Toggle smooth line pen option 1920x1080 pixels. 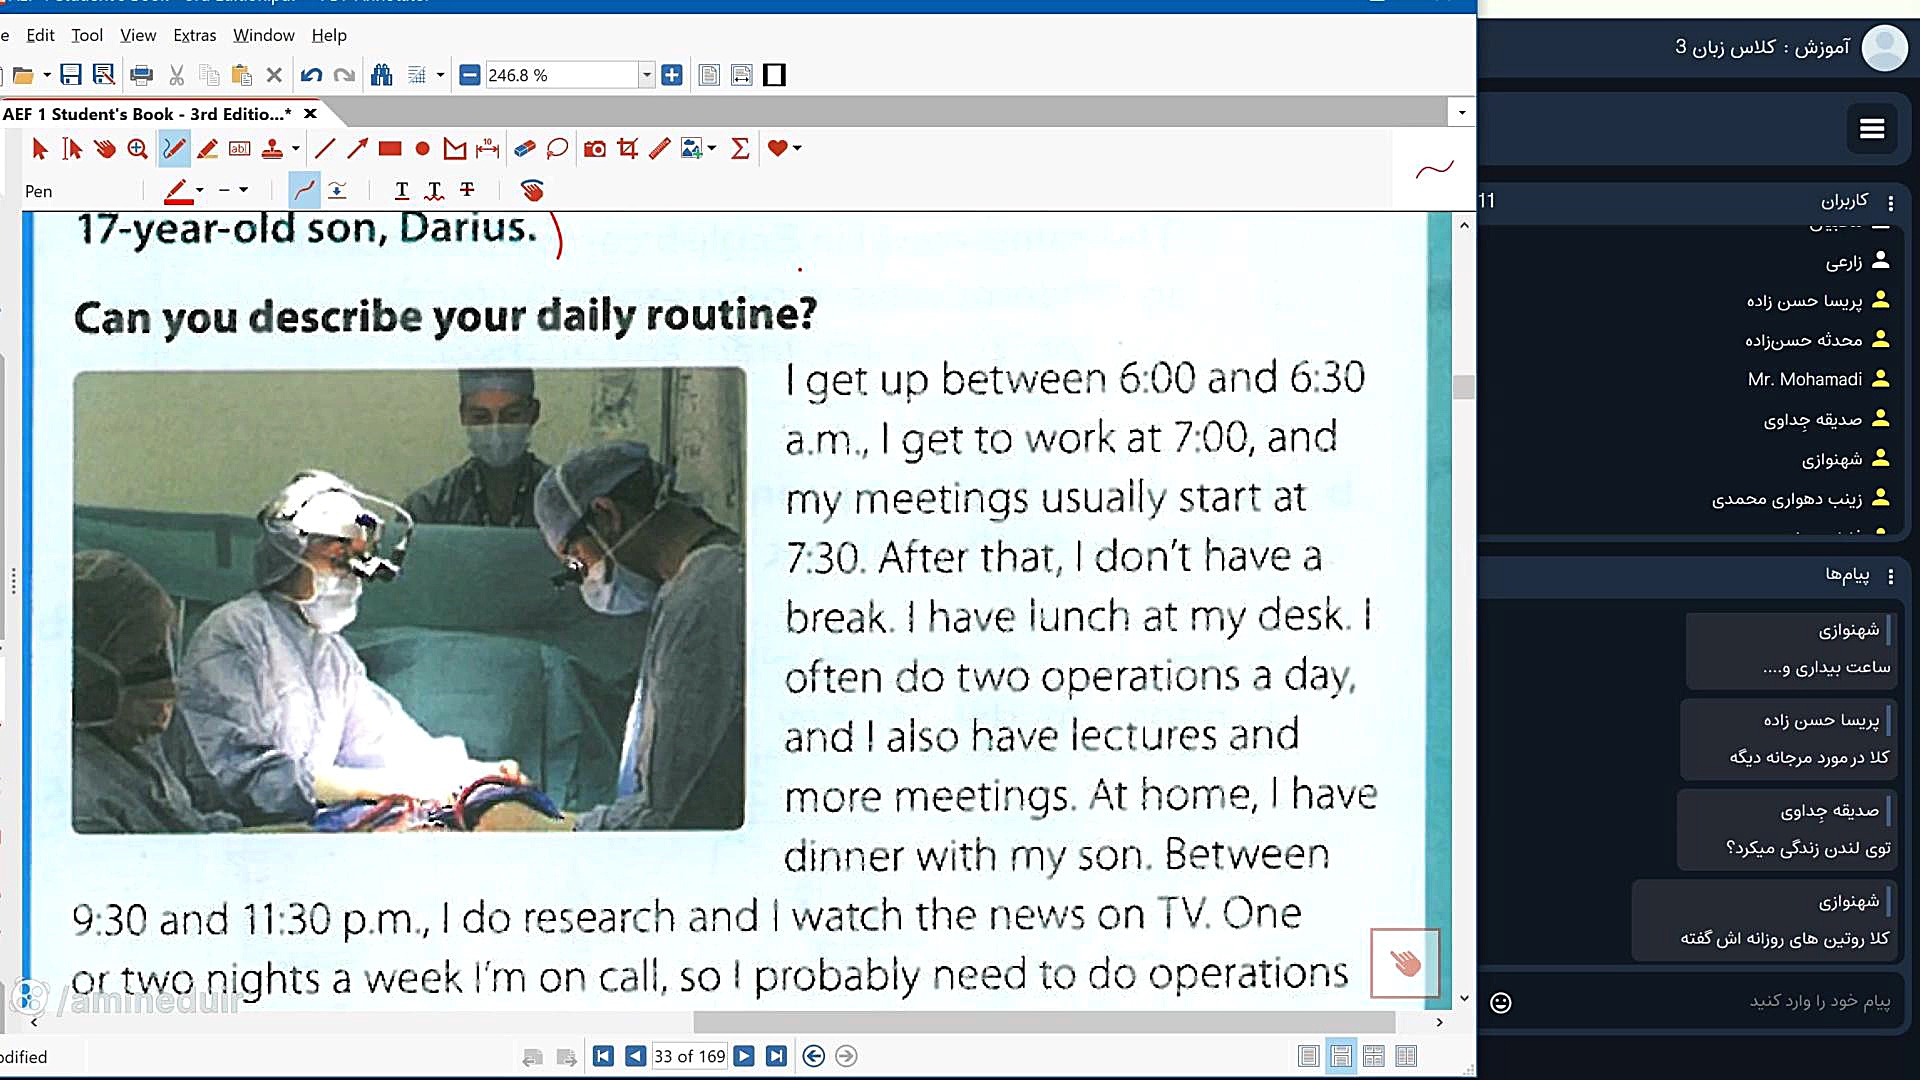click(x=304, y=190)
